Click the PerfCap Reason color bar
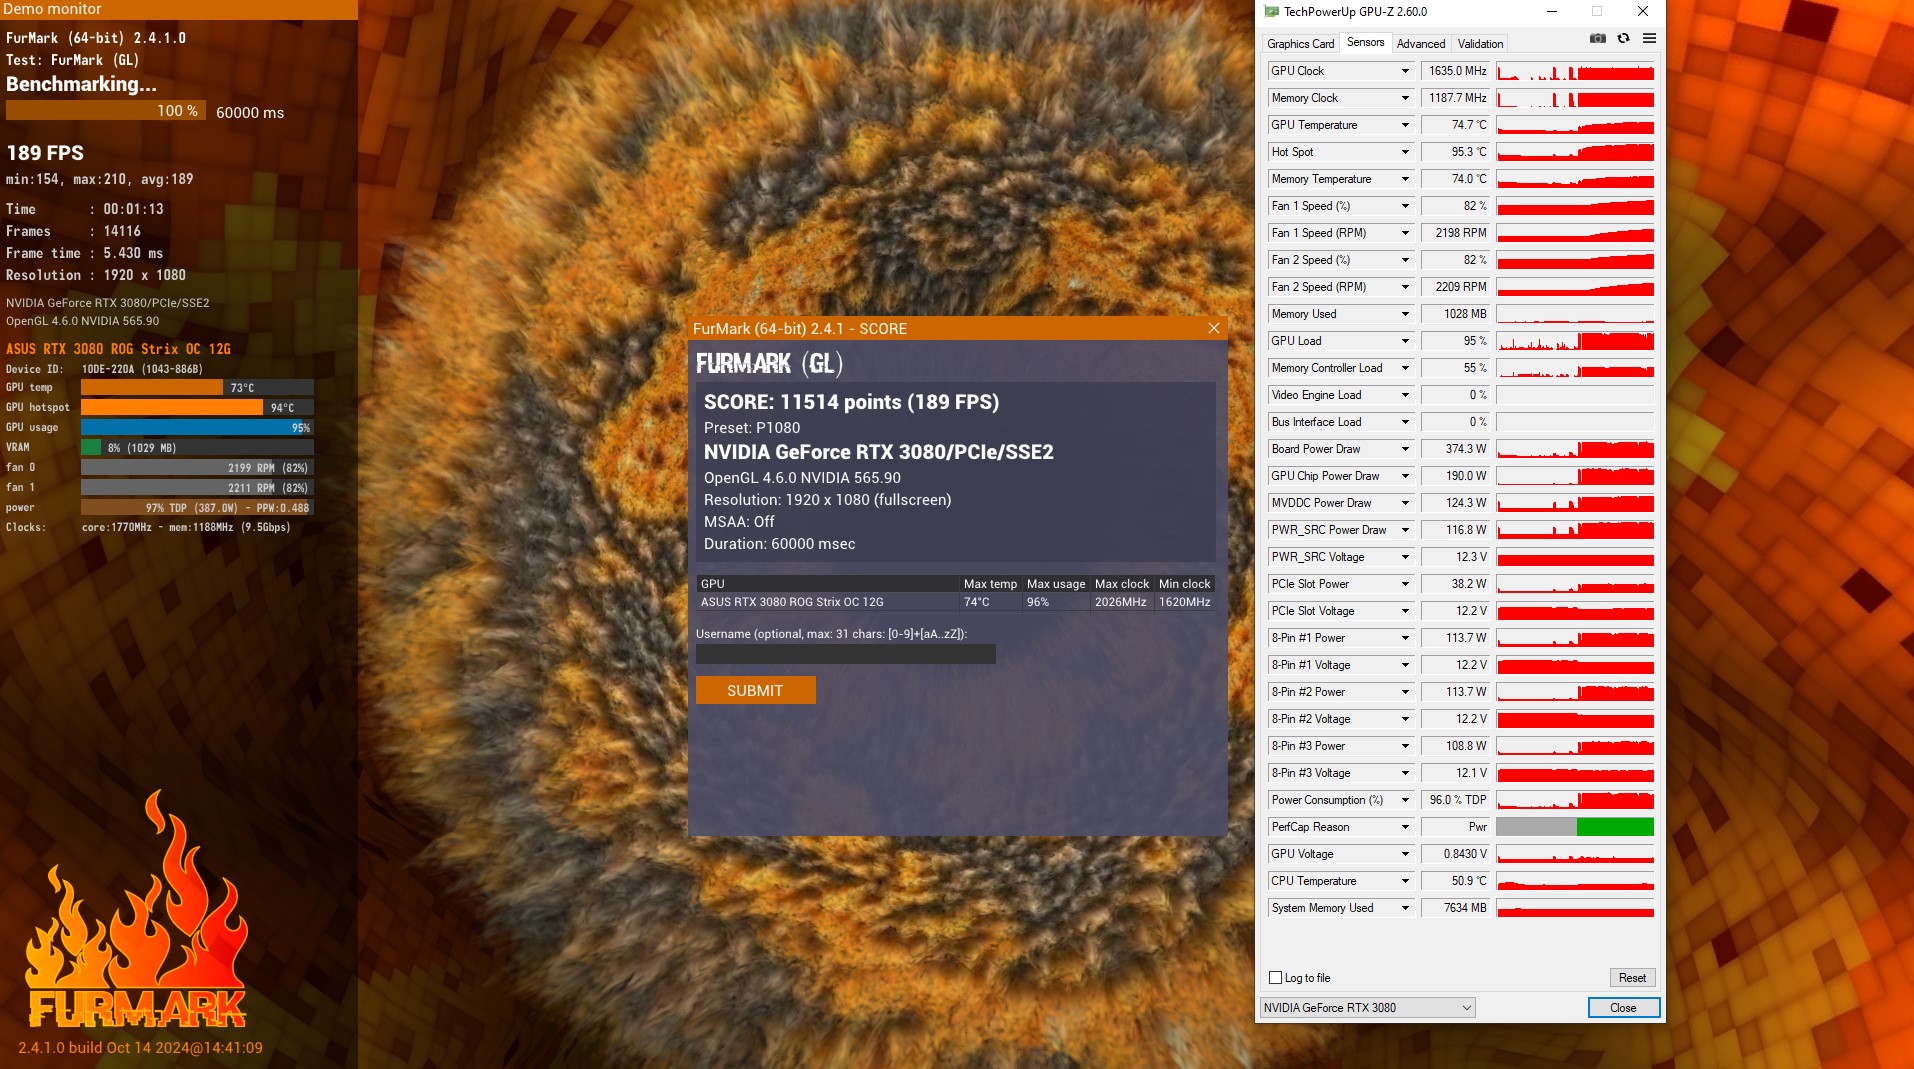The height and width of the screenshot is (1069, 1914). click(1575, 827)
